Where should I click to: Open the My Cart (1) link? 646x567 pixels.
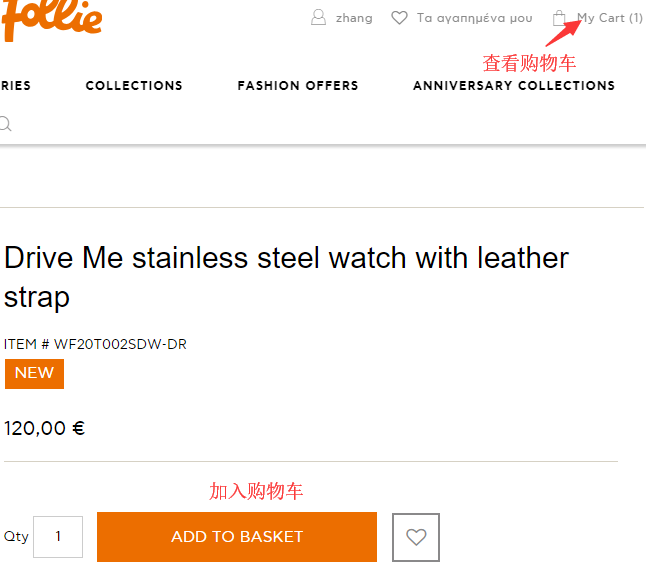pos(610,18)
